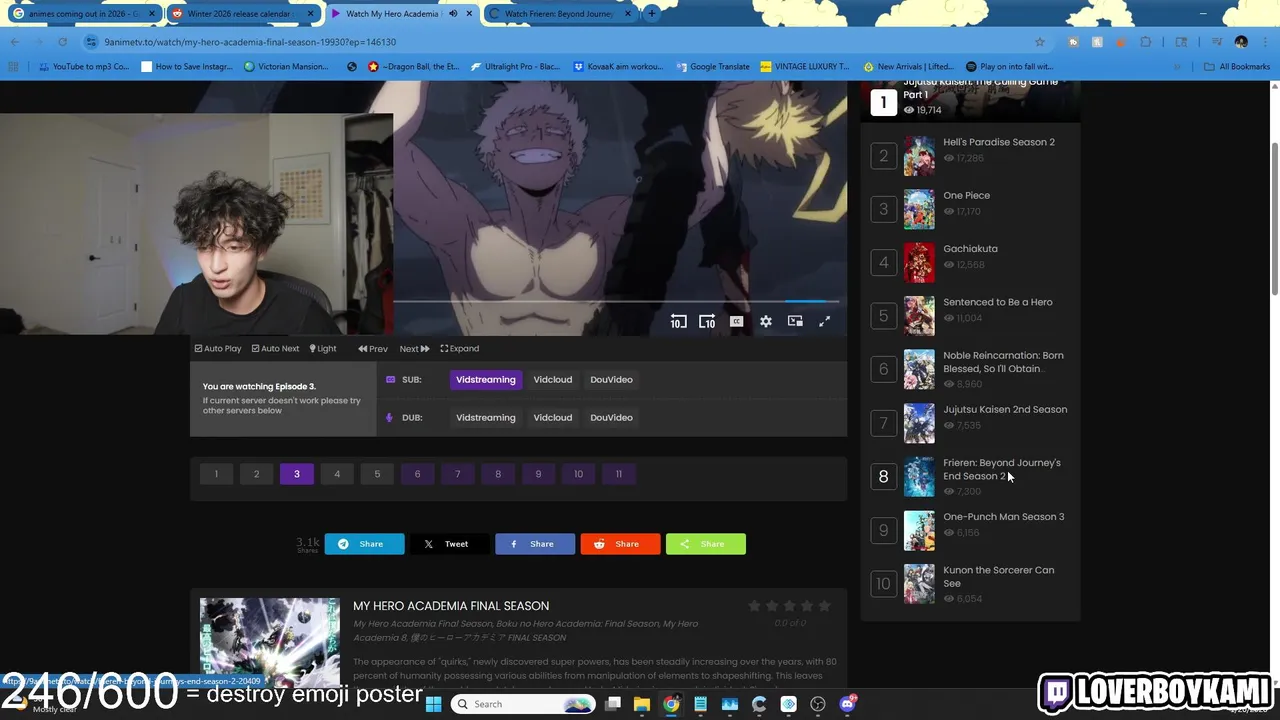Open episode 10

578,474
